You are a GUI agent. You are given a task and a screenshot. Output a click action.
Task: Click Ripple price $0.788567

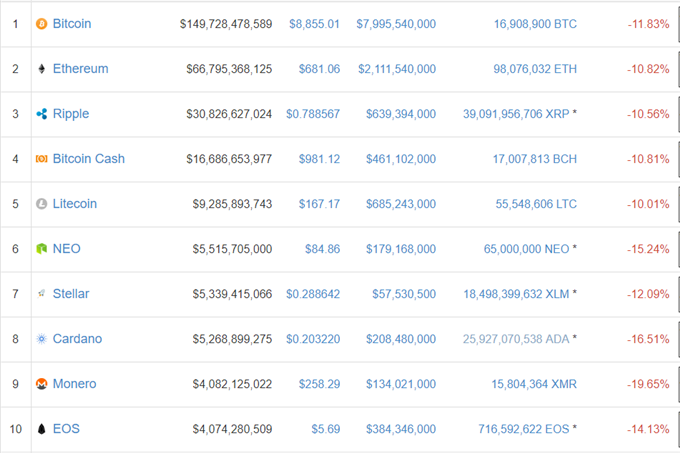pyautogui.click(x=313, y=114)
